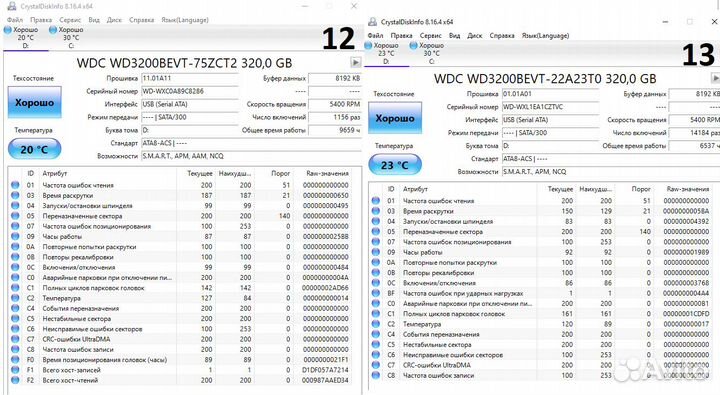Click the next disk arrow beside WD3200BEVT-75ZCT2

[x=355, y=62]
